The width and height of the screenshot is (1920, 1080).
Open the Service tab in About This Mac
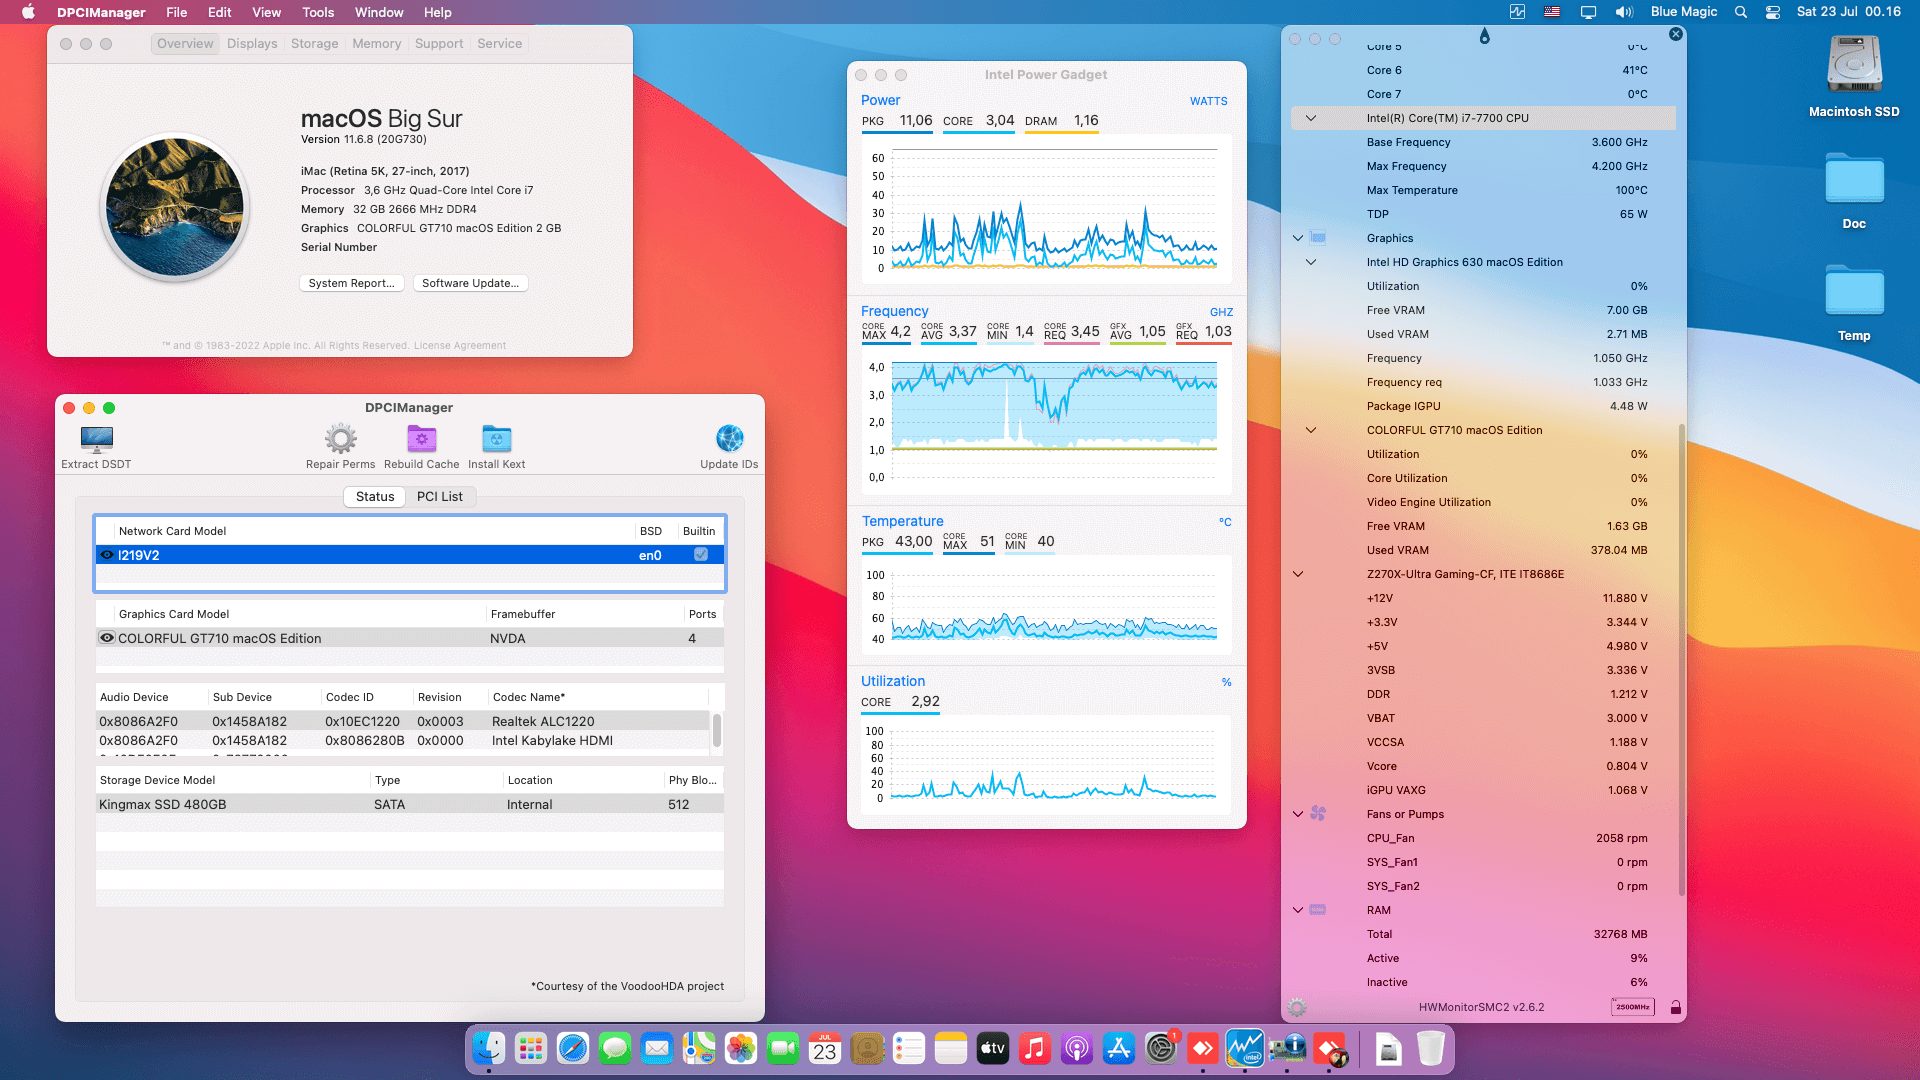(499, 44)
